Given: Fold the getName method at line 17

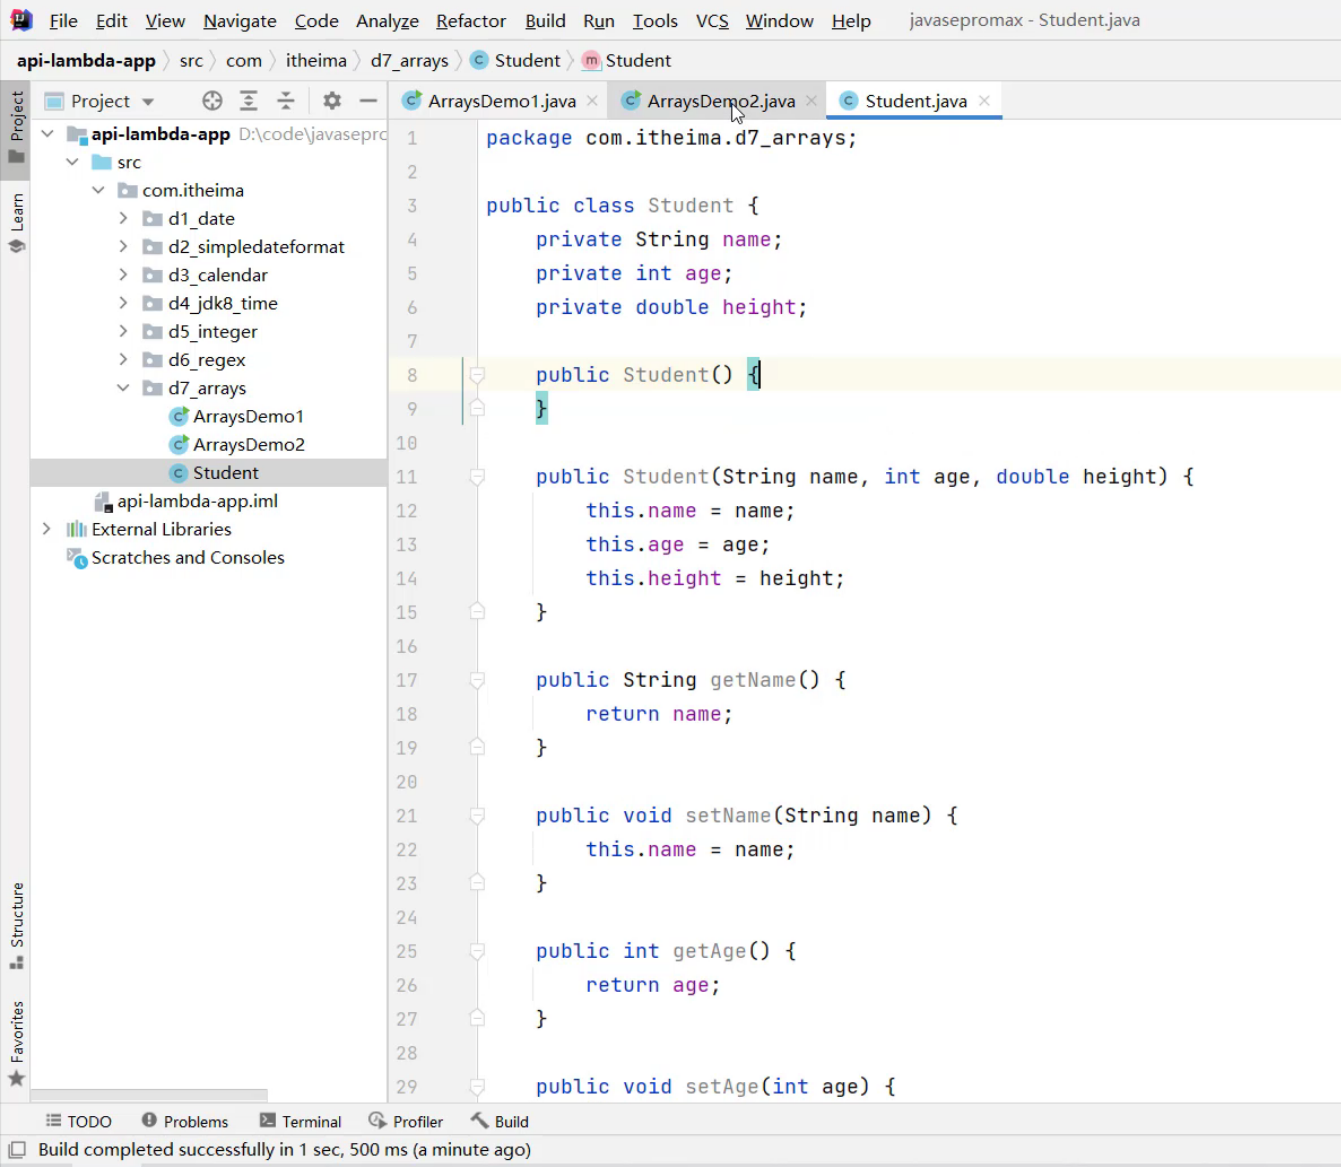Looking at the screenshot, I should click(477, 680).
